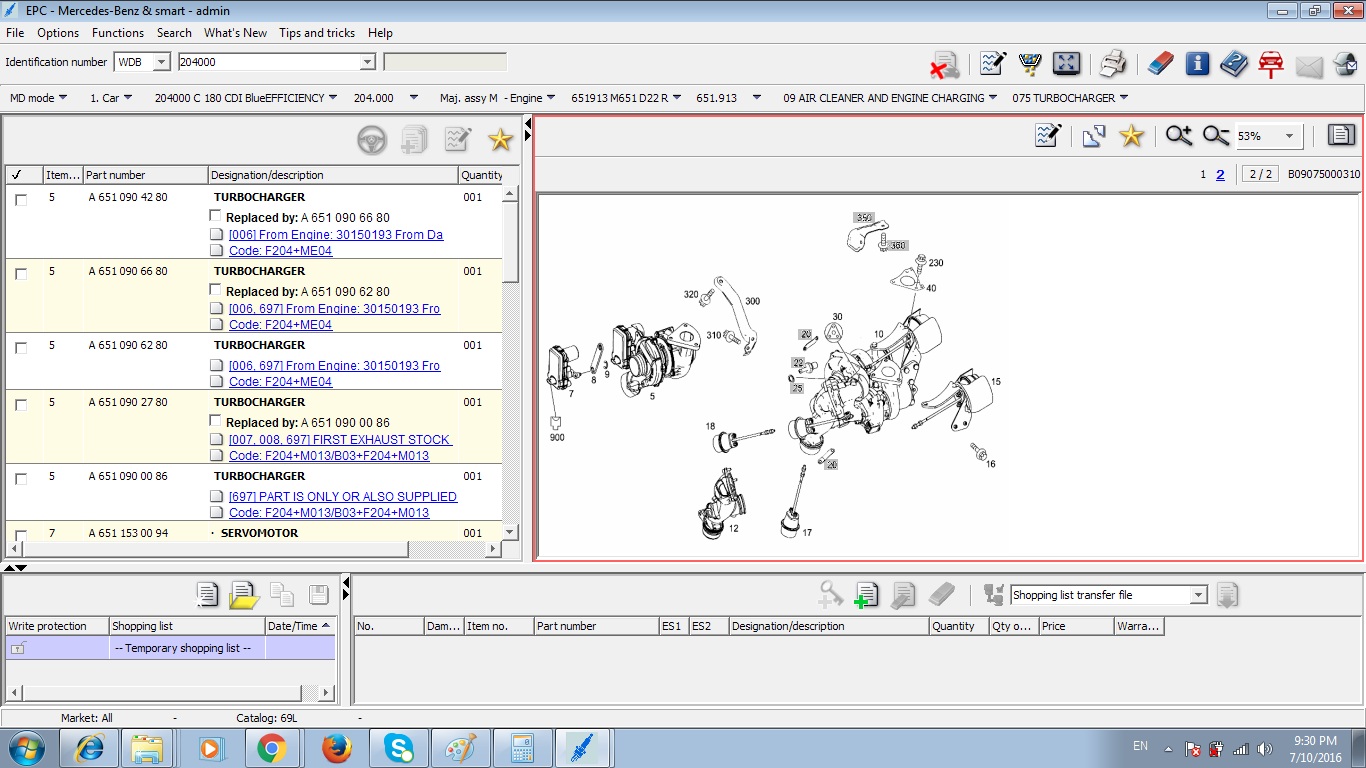Open the blue info icon

pos(1197,64)
